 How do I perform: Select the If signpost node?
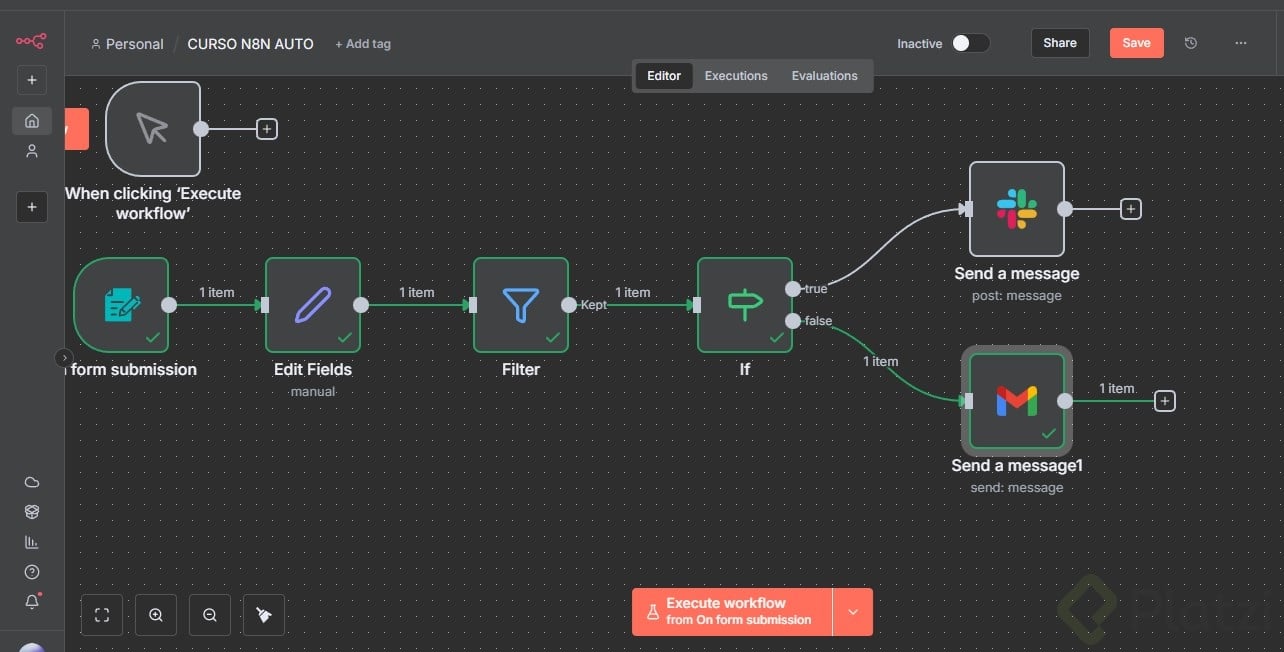[745, 305]
